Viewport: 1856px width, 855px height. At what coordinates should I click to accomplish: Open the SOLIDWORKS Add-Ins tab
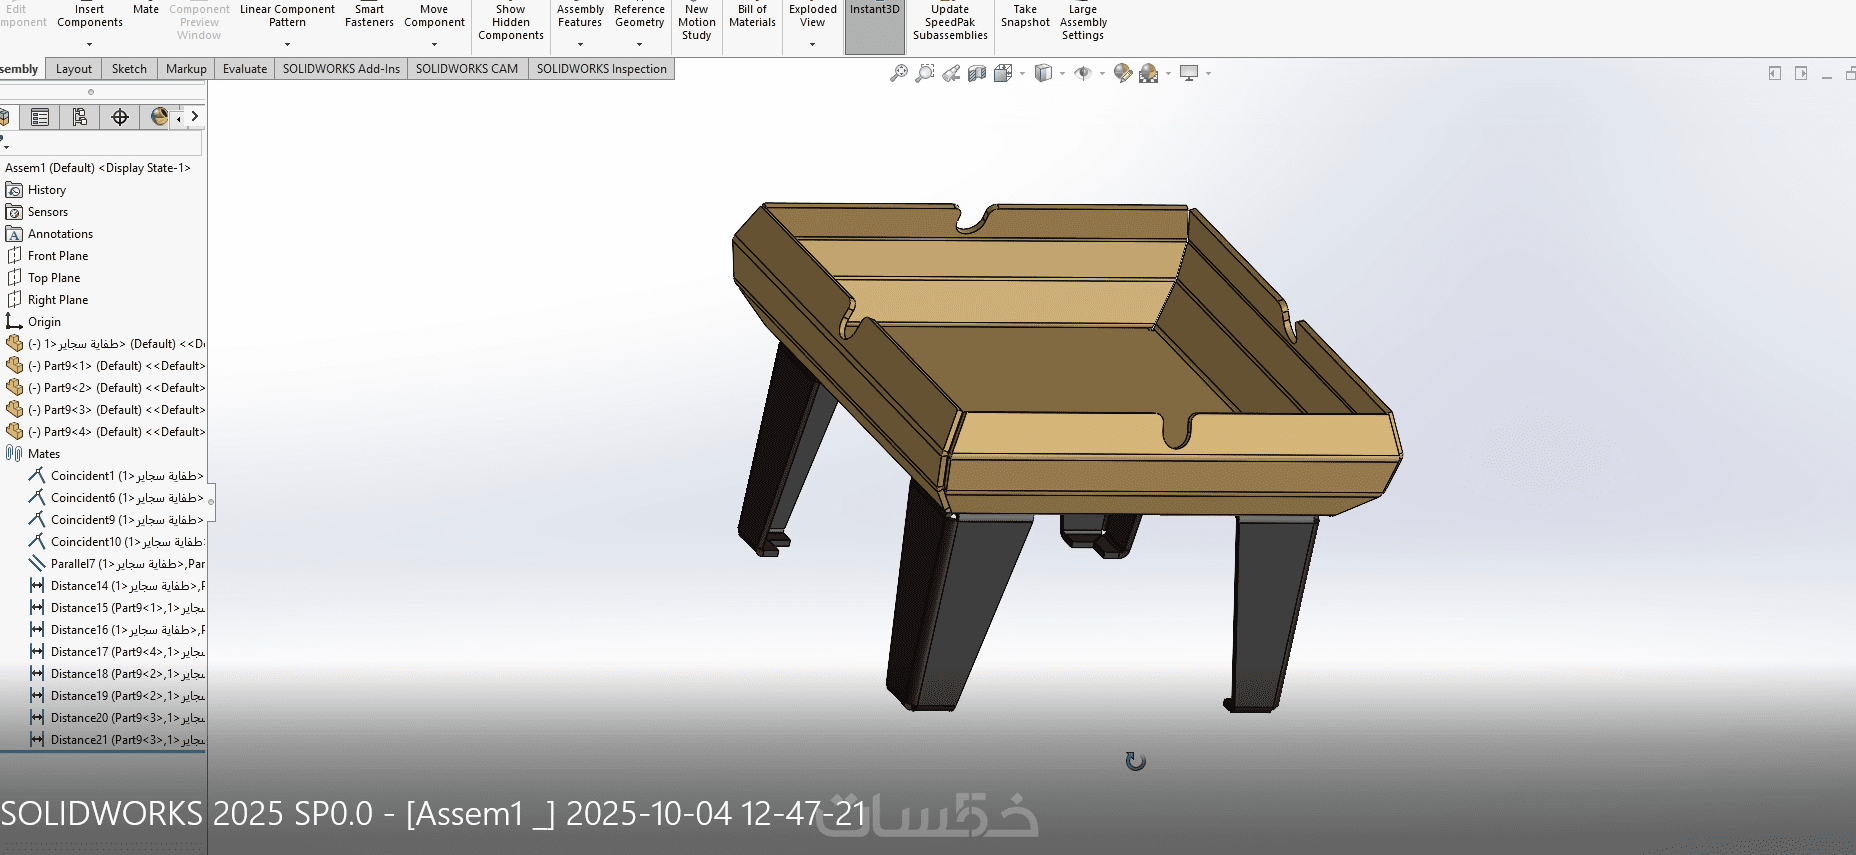[341, 69]
